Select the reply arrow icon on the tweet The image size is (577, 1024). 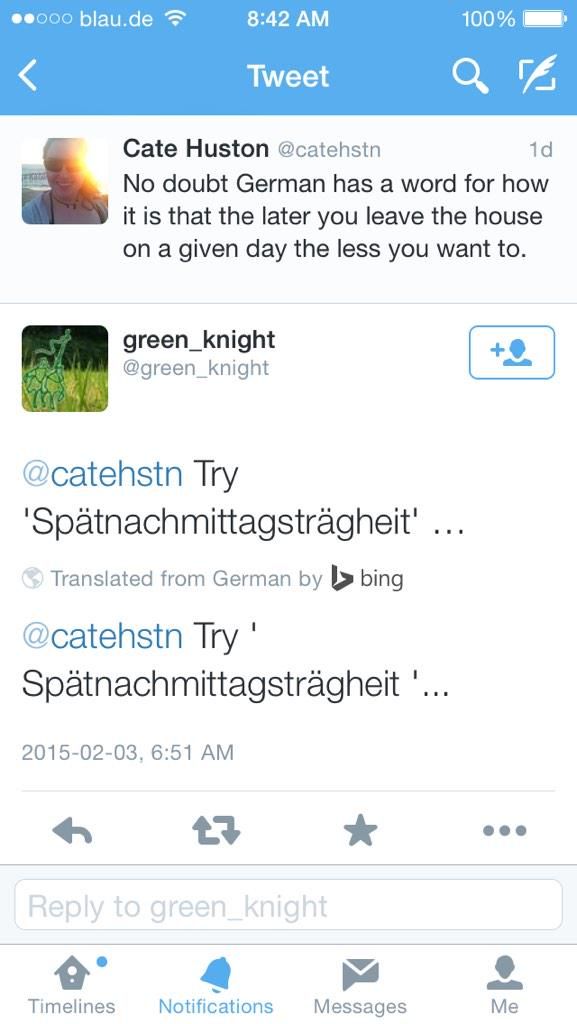pyautogui.click(x=74, y=830)
